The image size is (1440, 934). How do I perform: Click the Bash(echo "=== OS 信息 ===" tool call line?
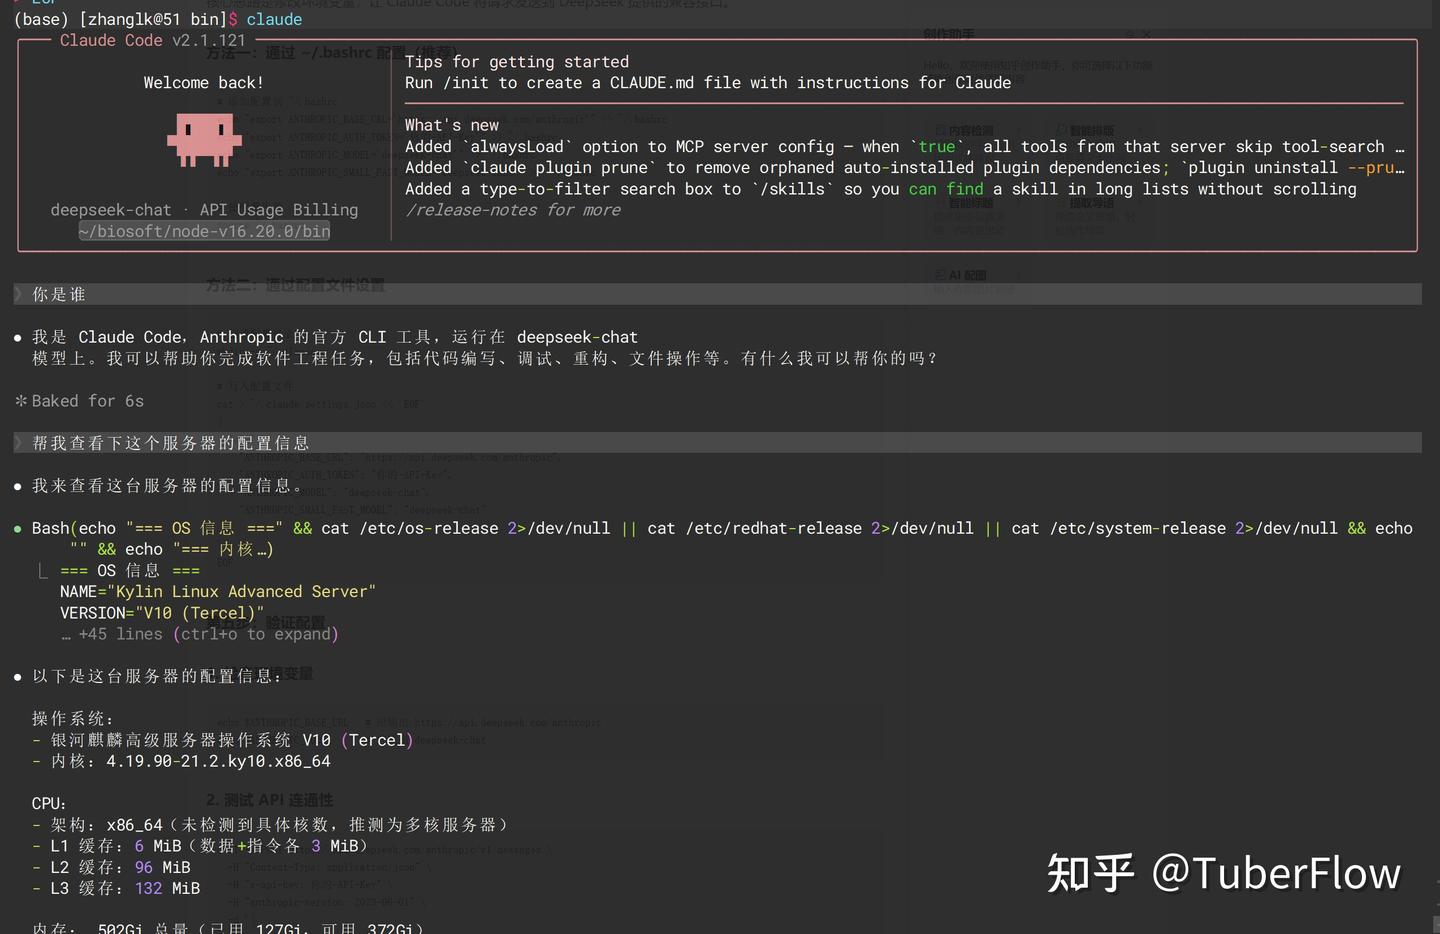click(722, 528)
